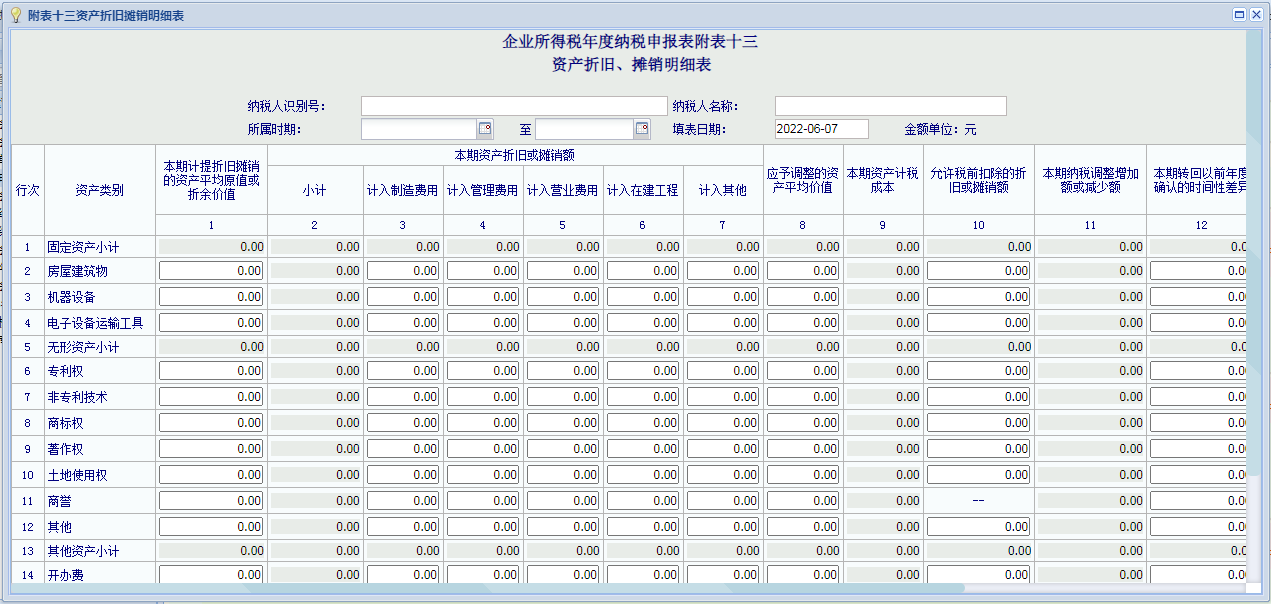Edit 著作权 value in column 1

tap(211, 449)
